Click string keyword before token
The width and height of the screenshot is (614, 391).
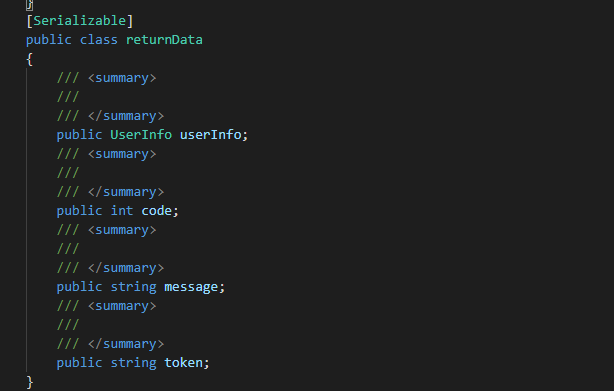[x=133, y=363]
